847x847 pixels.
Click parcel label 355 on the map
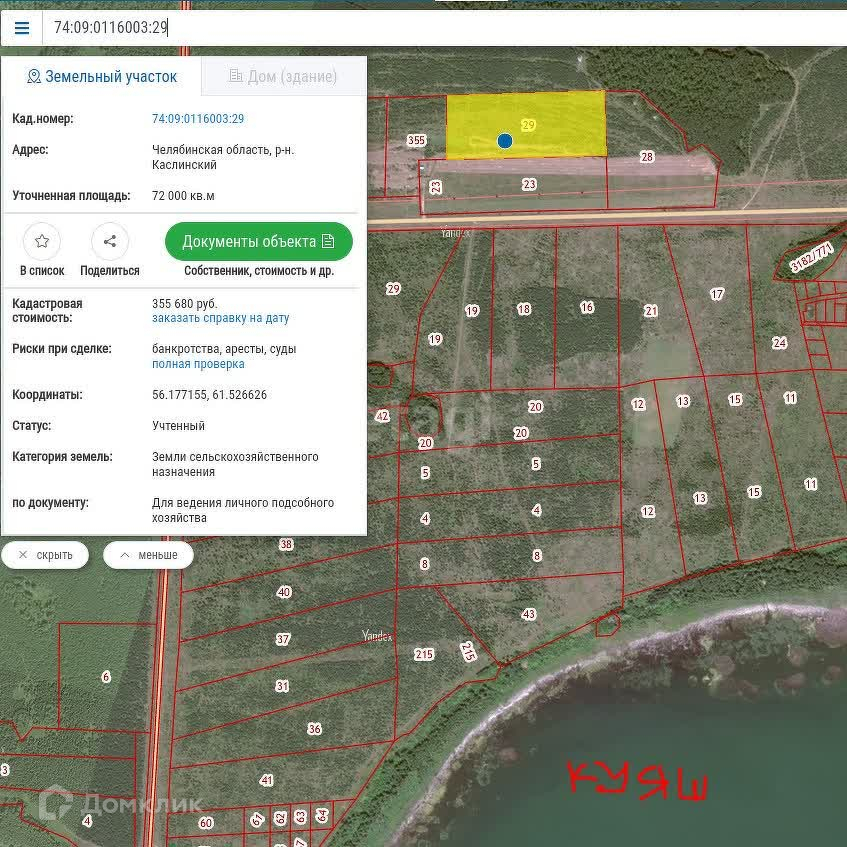417,141
